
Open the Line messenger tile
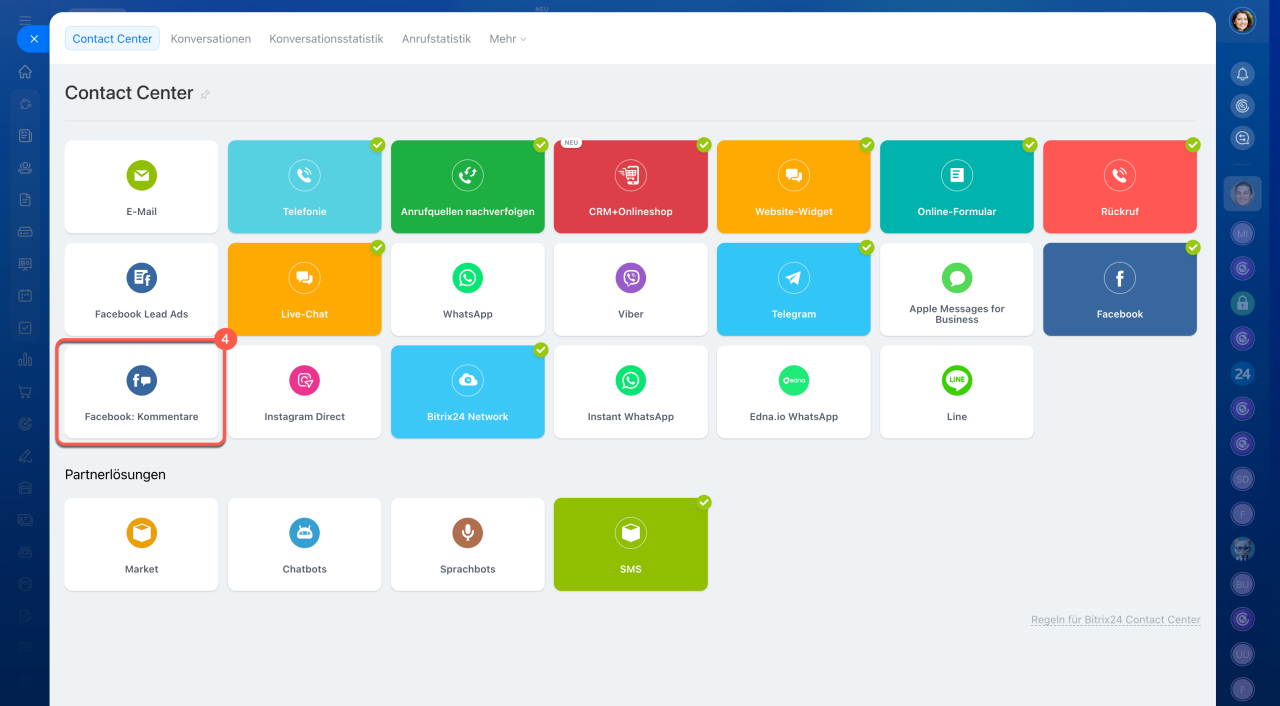(x=957, y=392)
